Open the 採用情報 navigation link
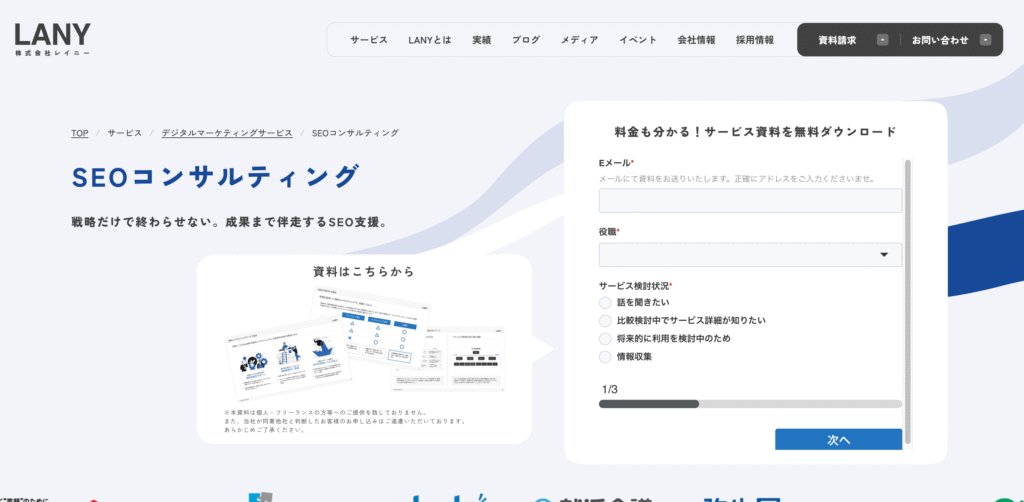 755,40
